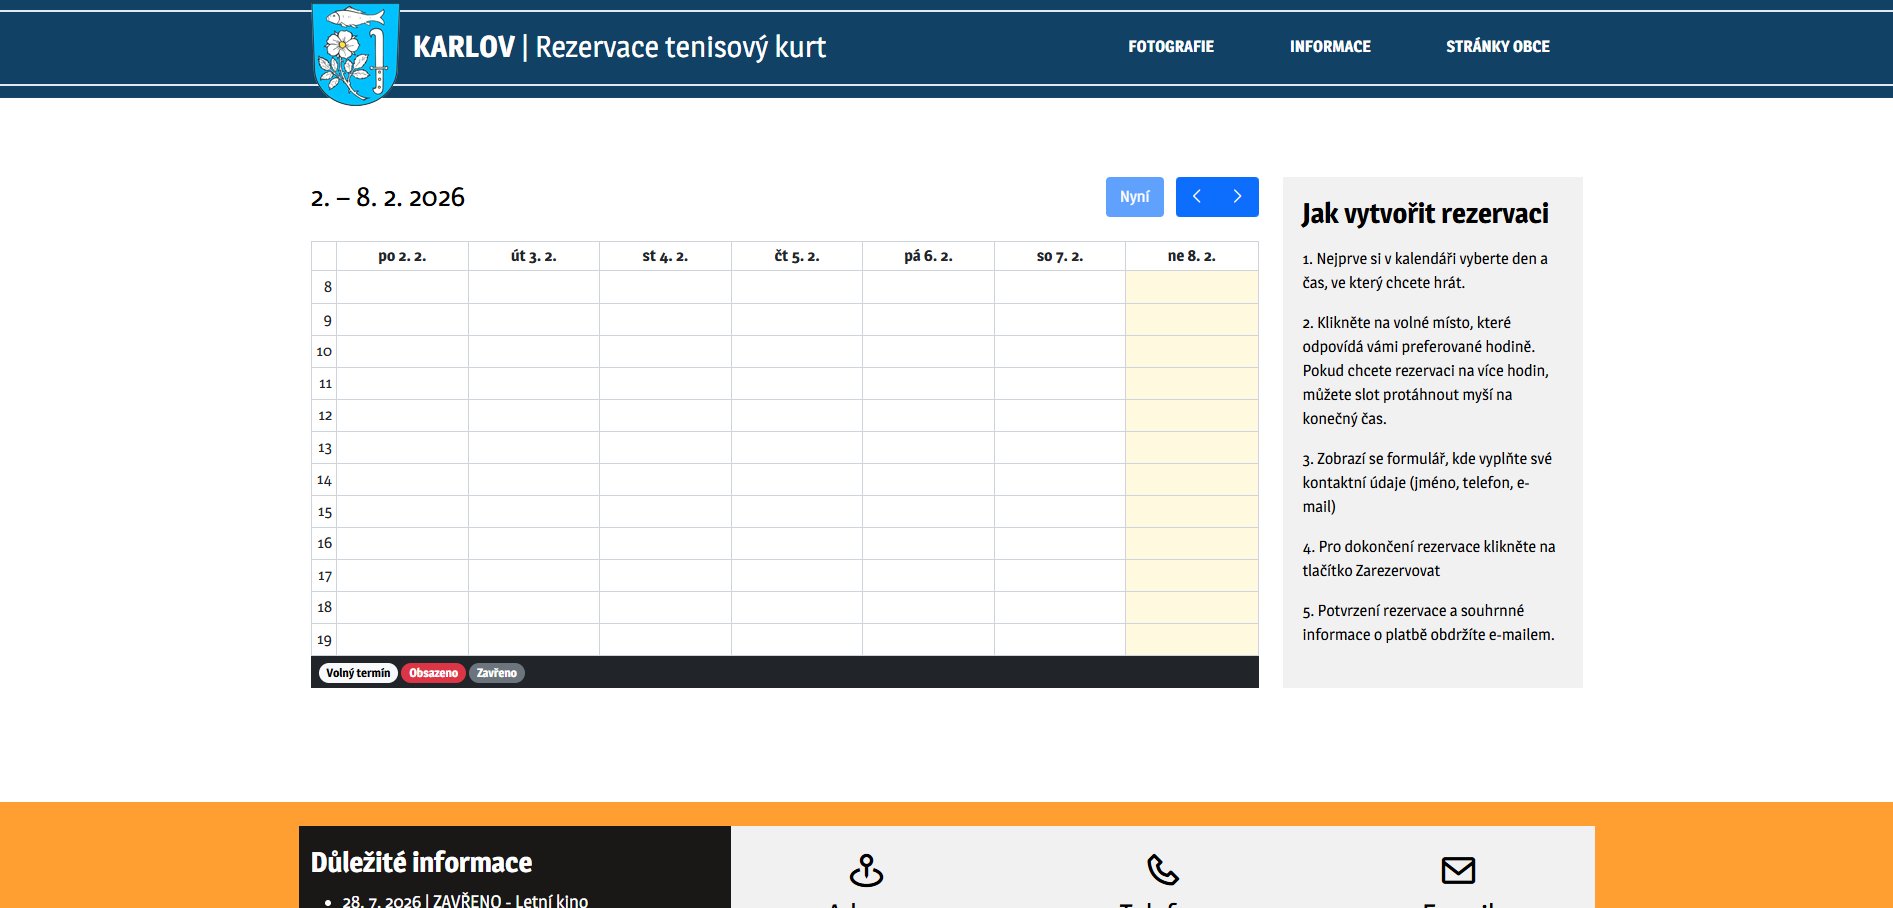Open the Informace menu item
1893x908 pixels.
point(1329,47)
